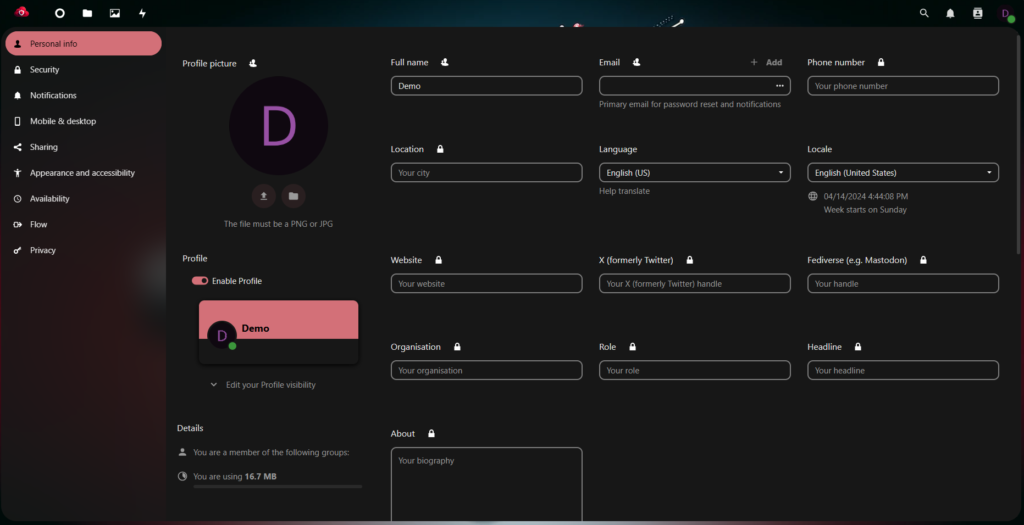Viewport: 1024px width, 525px height.
Task: Go to Mobile & desktop settings
Action: tap(84, 121)
